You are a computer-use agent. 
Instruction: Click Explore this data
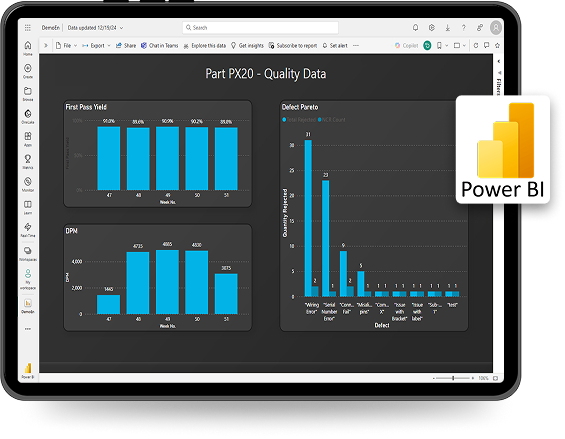[x=204, y=45]
